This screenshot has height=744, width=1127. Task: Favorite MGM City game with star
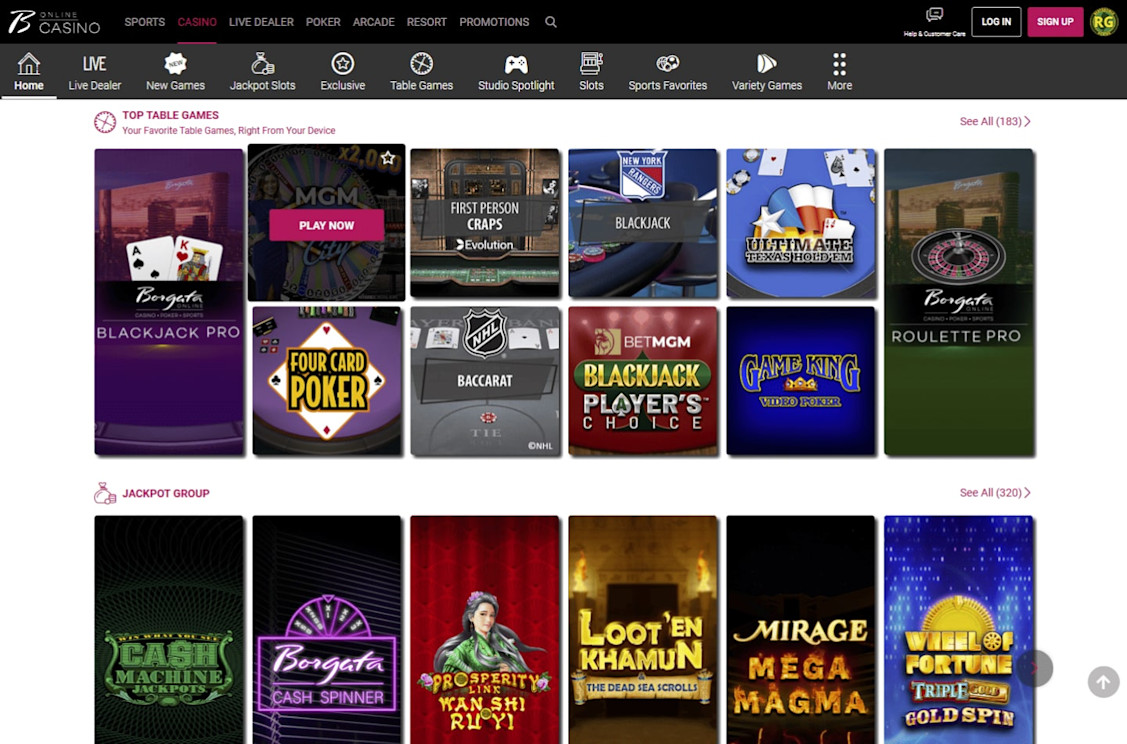(x=388, y=158)
